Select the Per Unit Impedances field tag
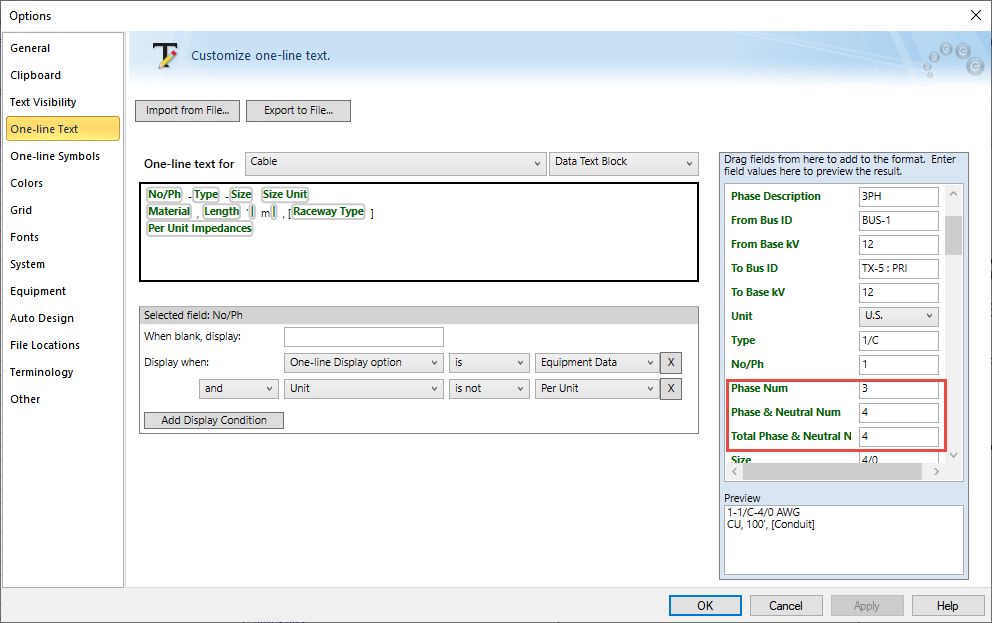Viewport: 992px width, 623px height. (200, 229)
